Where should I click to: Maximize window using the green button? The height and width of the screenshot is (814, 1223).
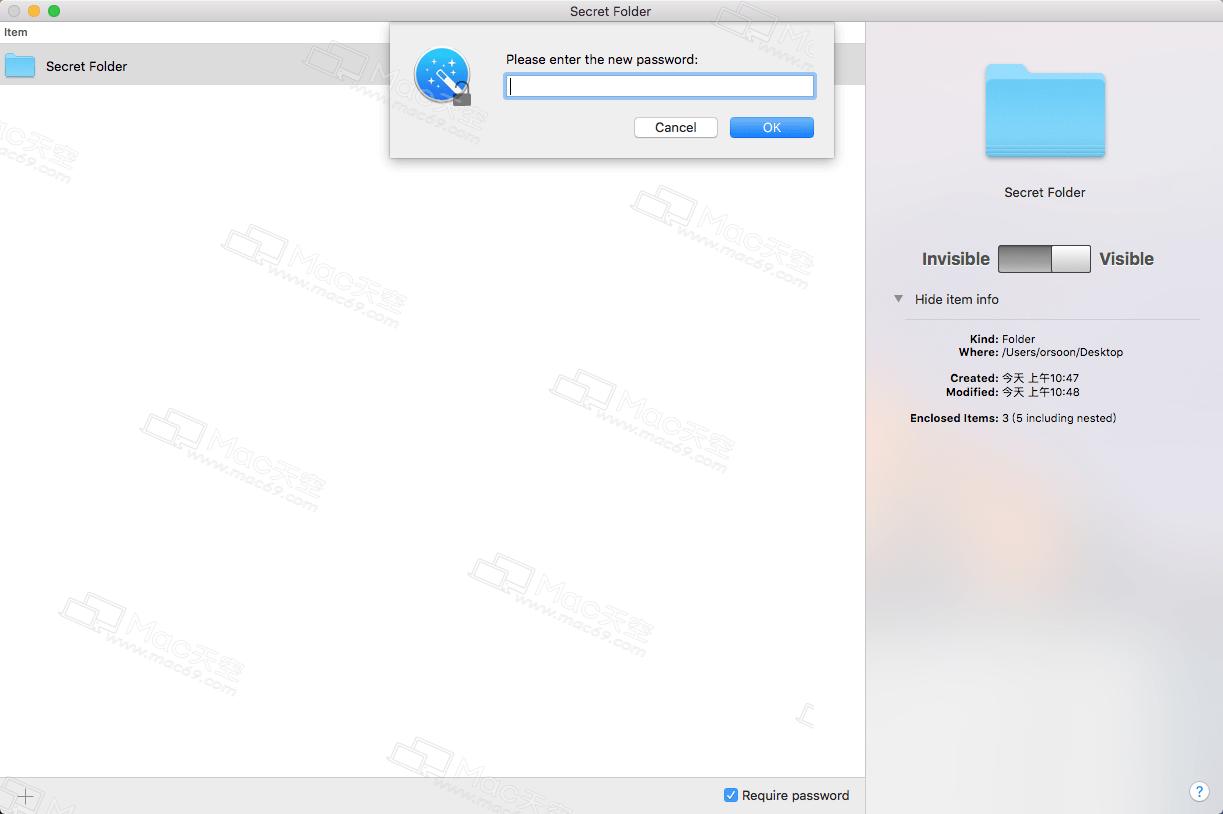(x=54, y=11)
